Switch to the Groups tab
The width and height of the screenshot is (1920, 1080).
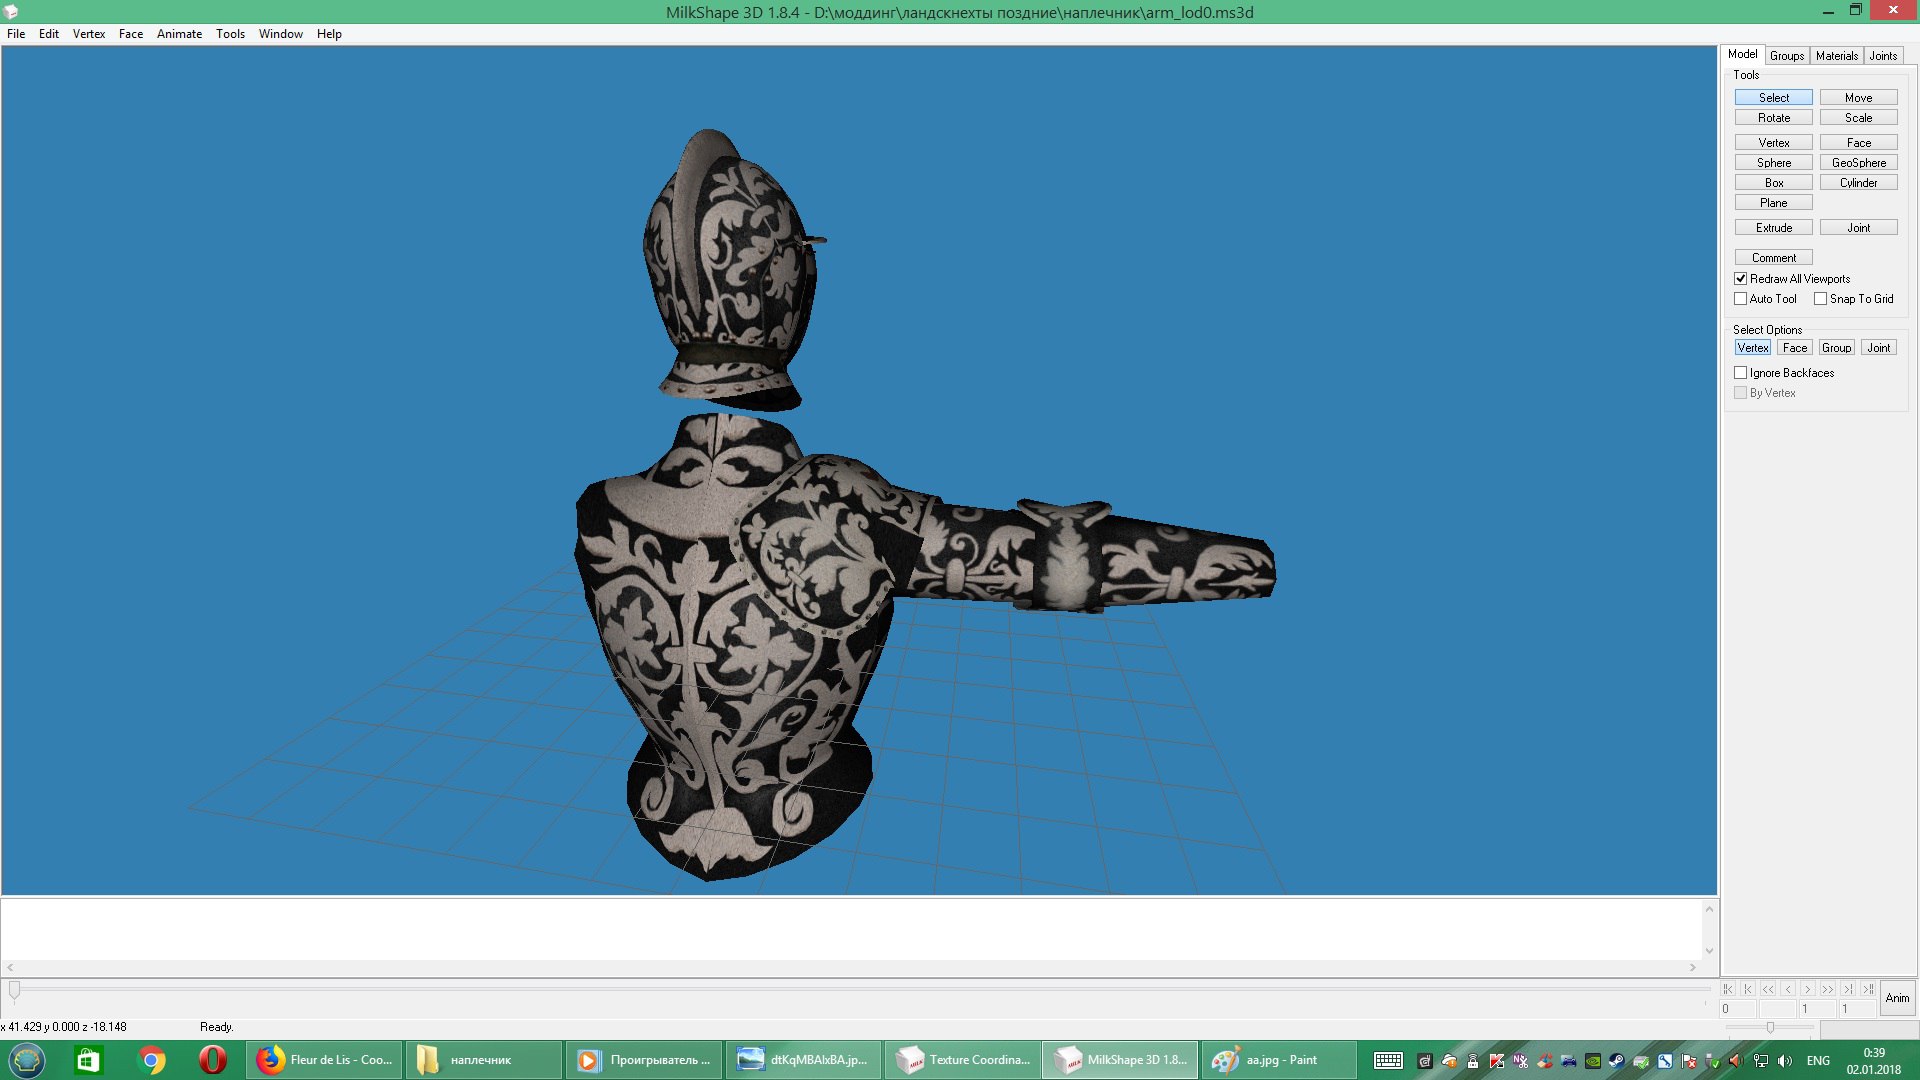[x=1786, y=56]
